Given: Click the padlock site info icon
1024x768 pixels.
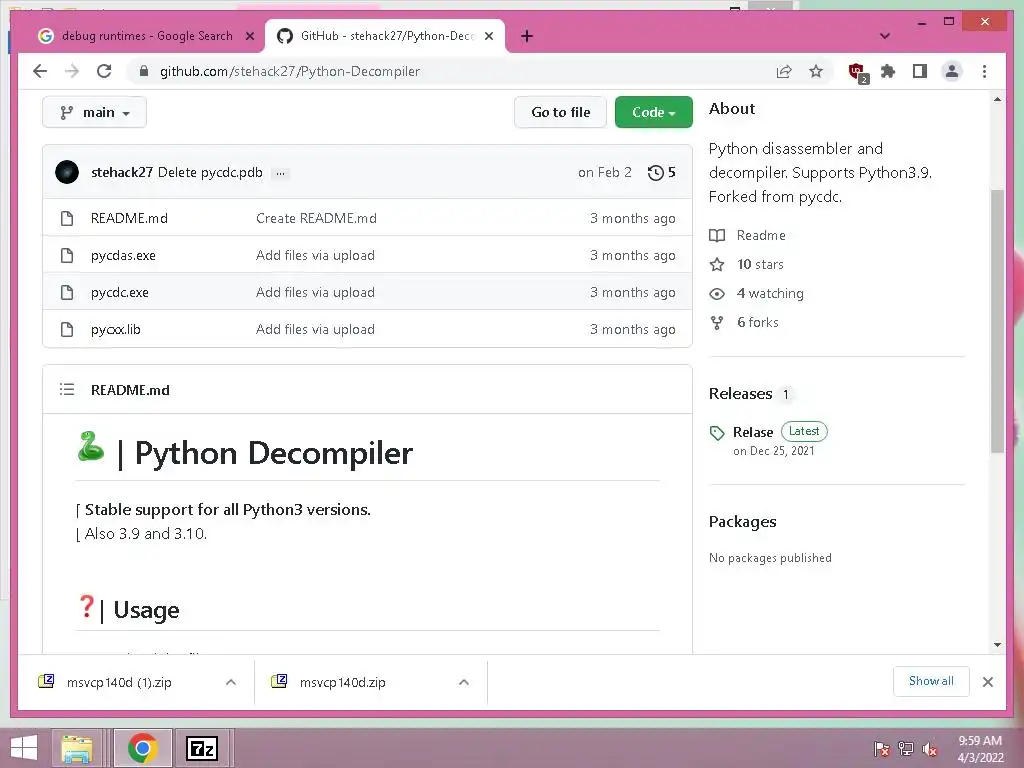Looking at the screenshot, I should click(144, 71).
